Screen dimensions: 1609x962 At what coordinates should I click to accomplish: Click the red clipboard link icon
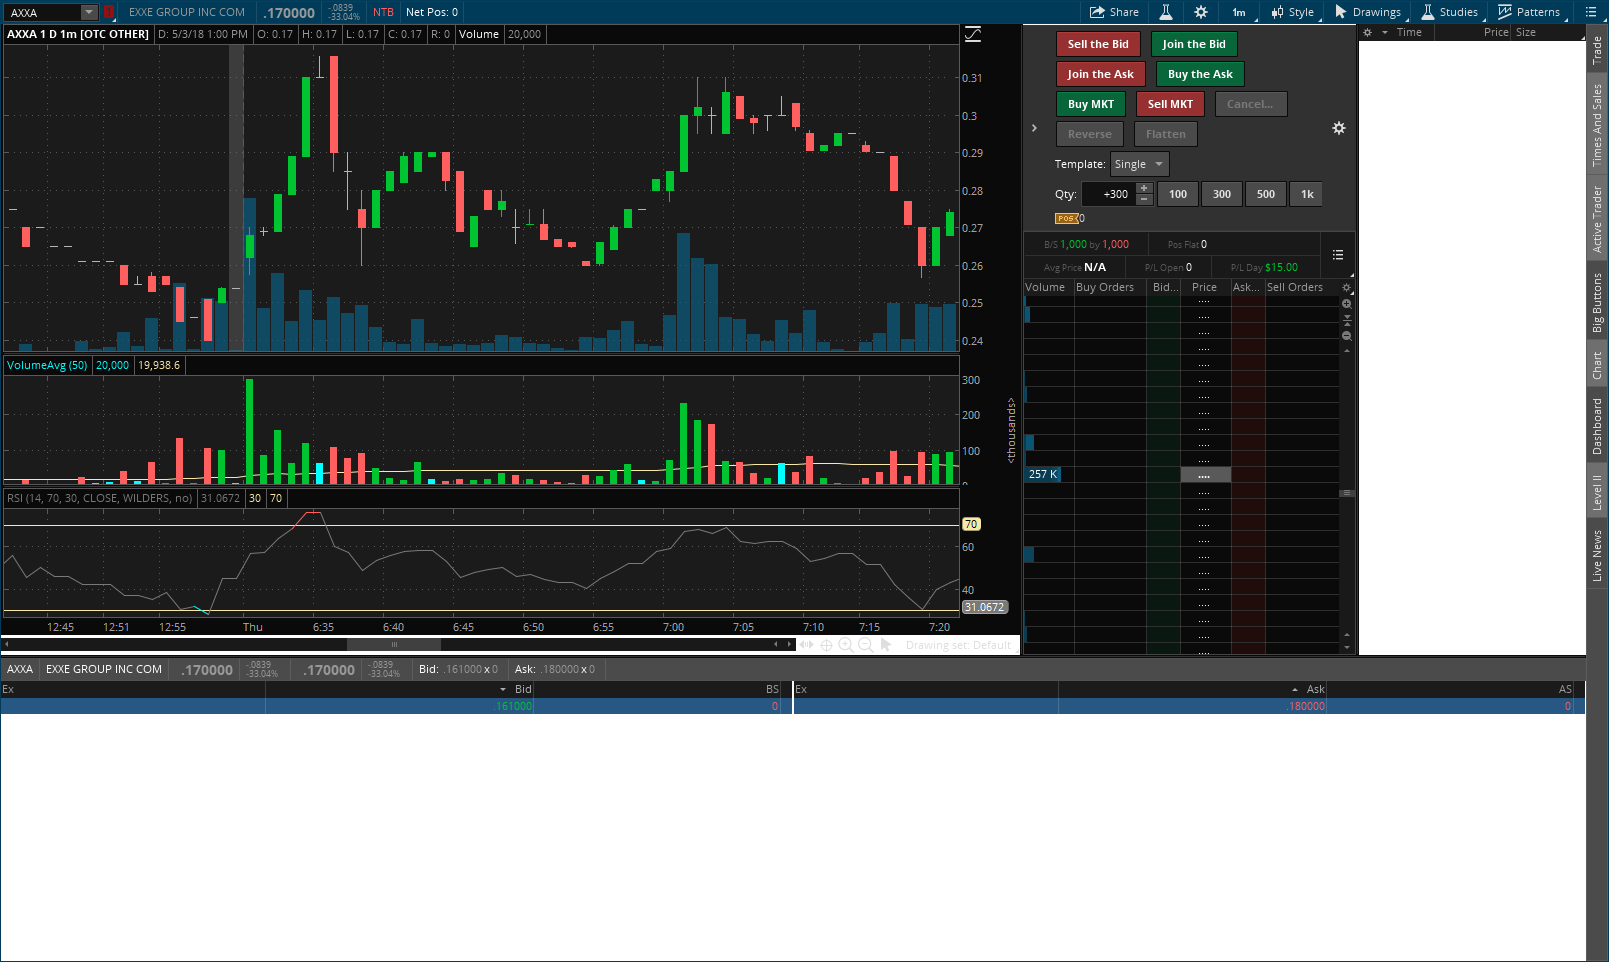point(109,12)
